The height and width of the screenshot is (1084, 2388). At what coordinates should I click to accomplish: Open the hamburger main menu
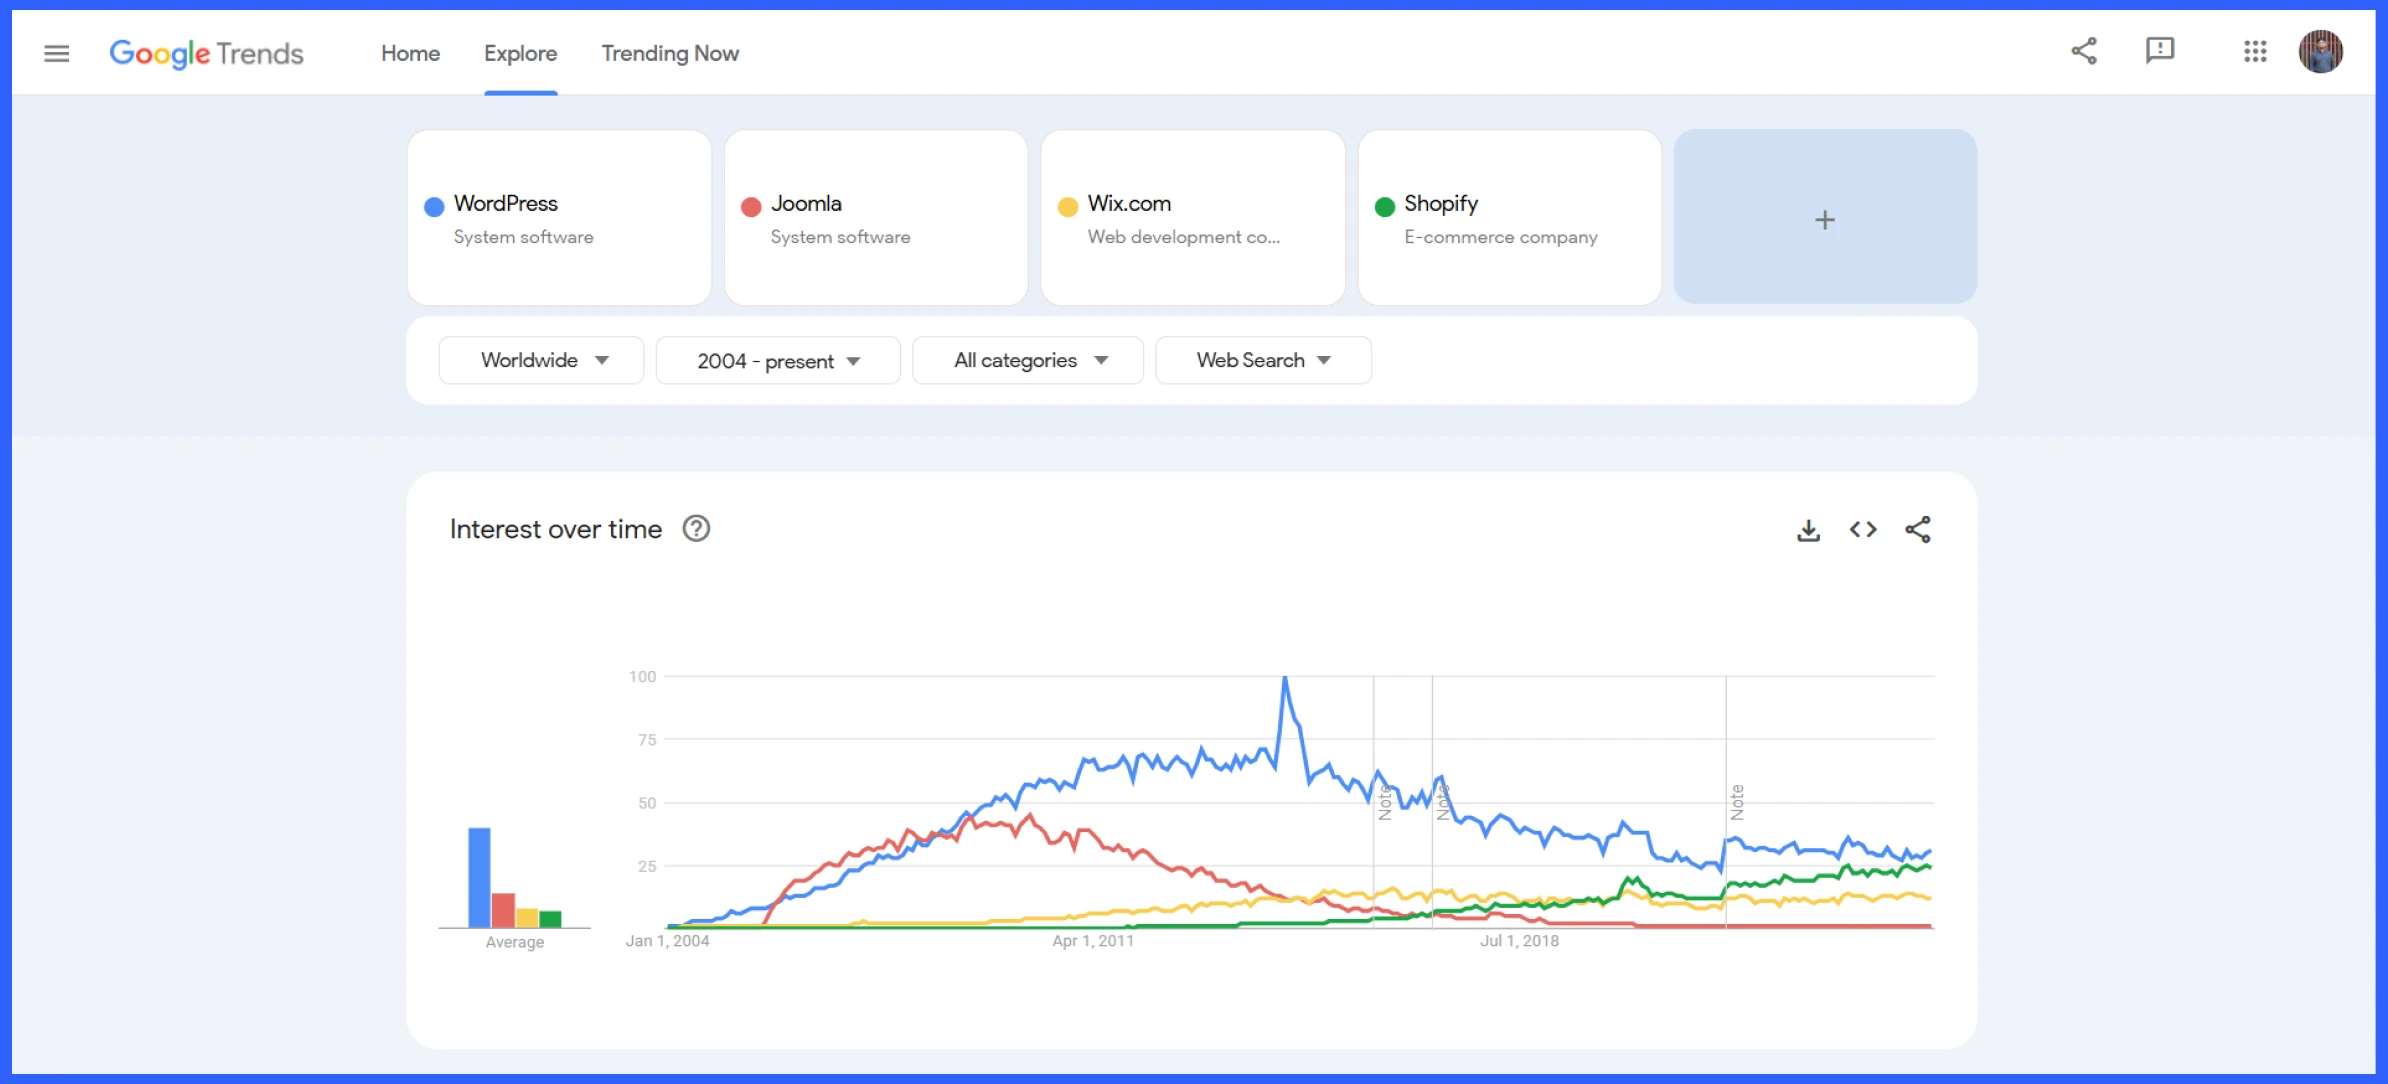click(57, 53)
